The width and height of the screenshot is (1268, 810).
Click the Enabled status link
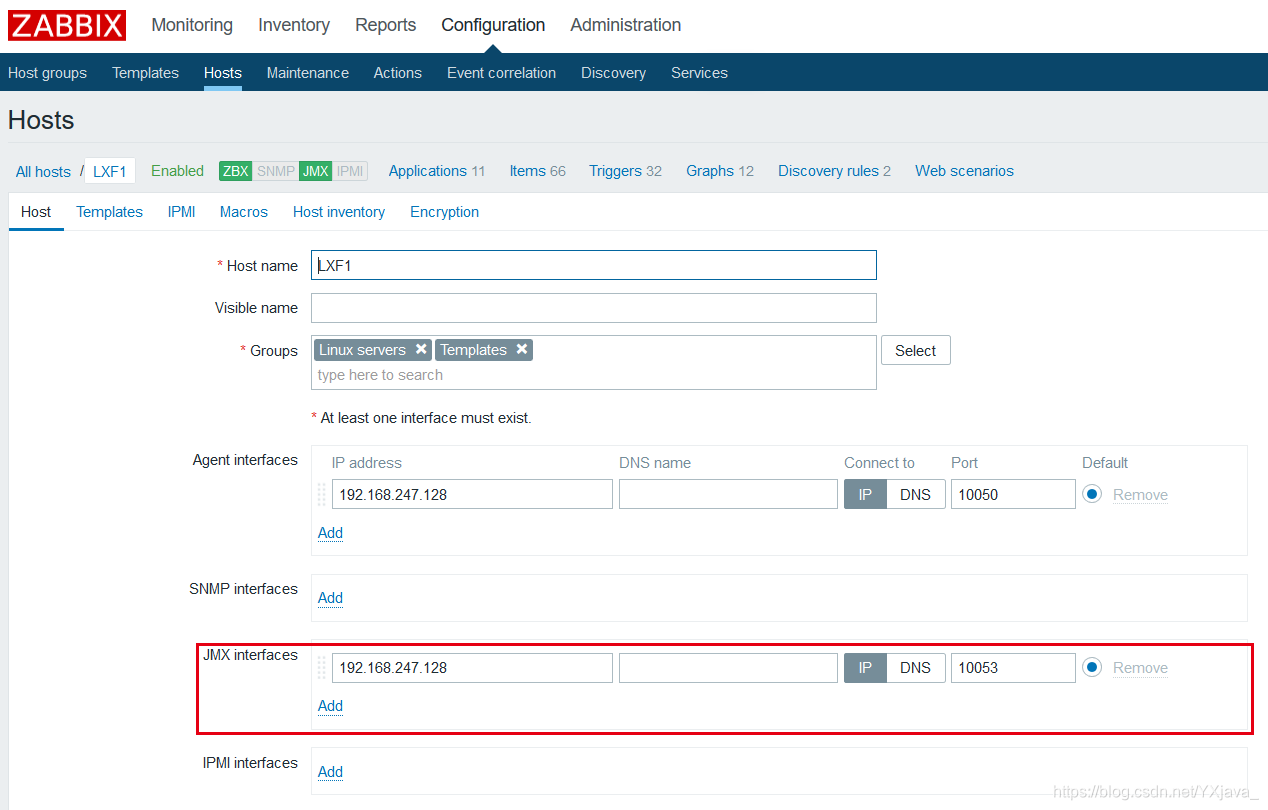(177, 171)
